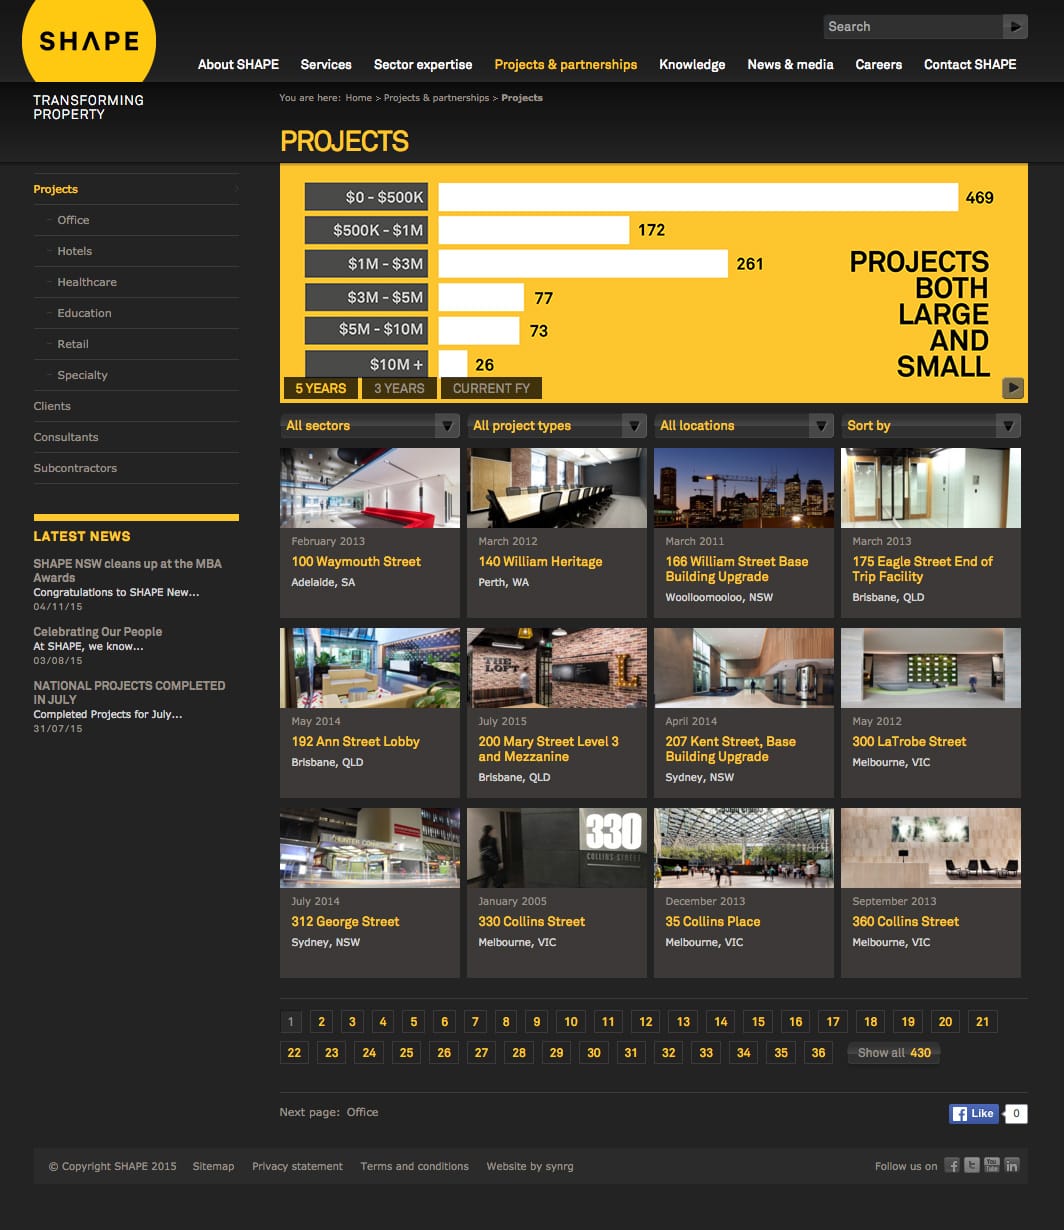Click the SHAPE logo

(x=89, y=41)
